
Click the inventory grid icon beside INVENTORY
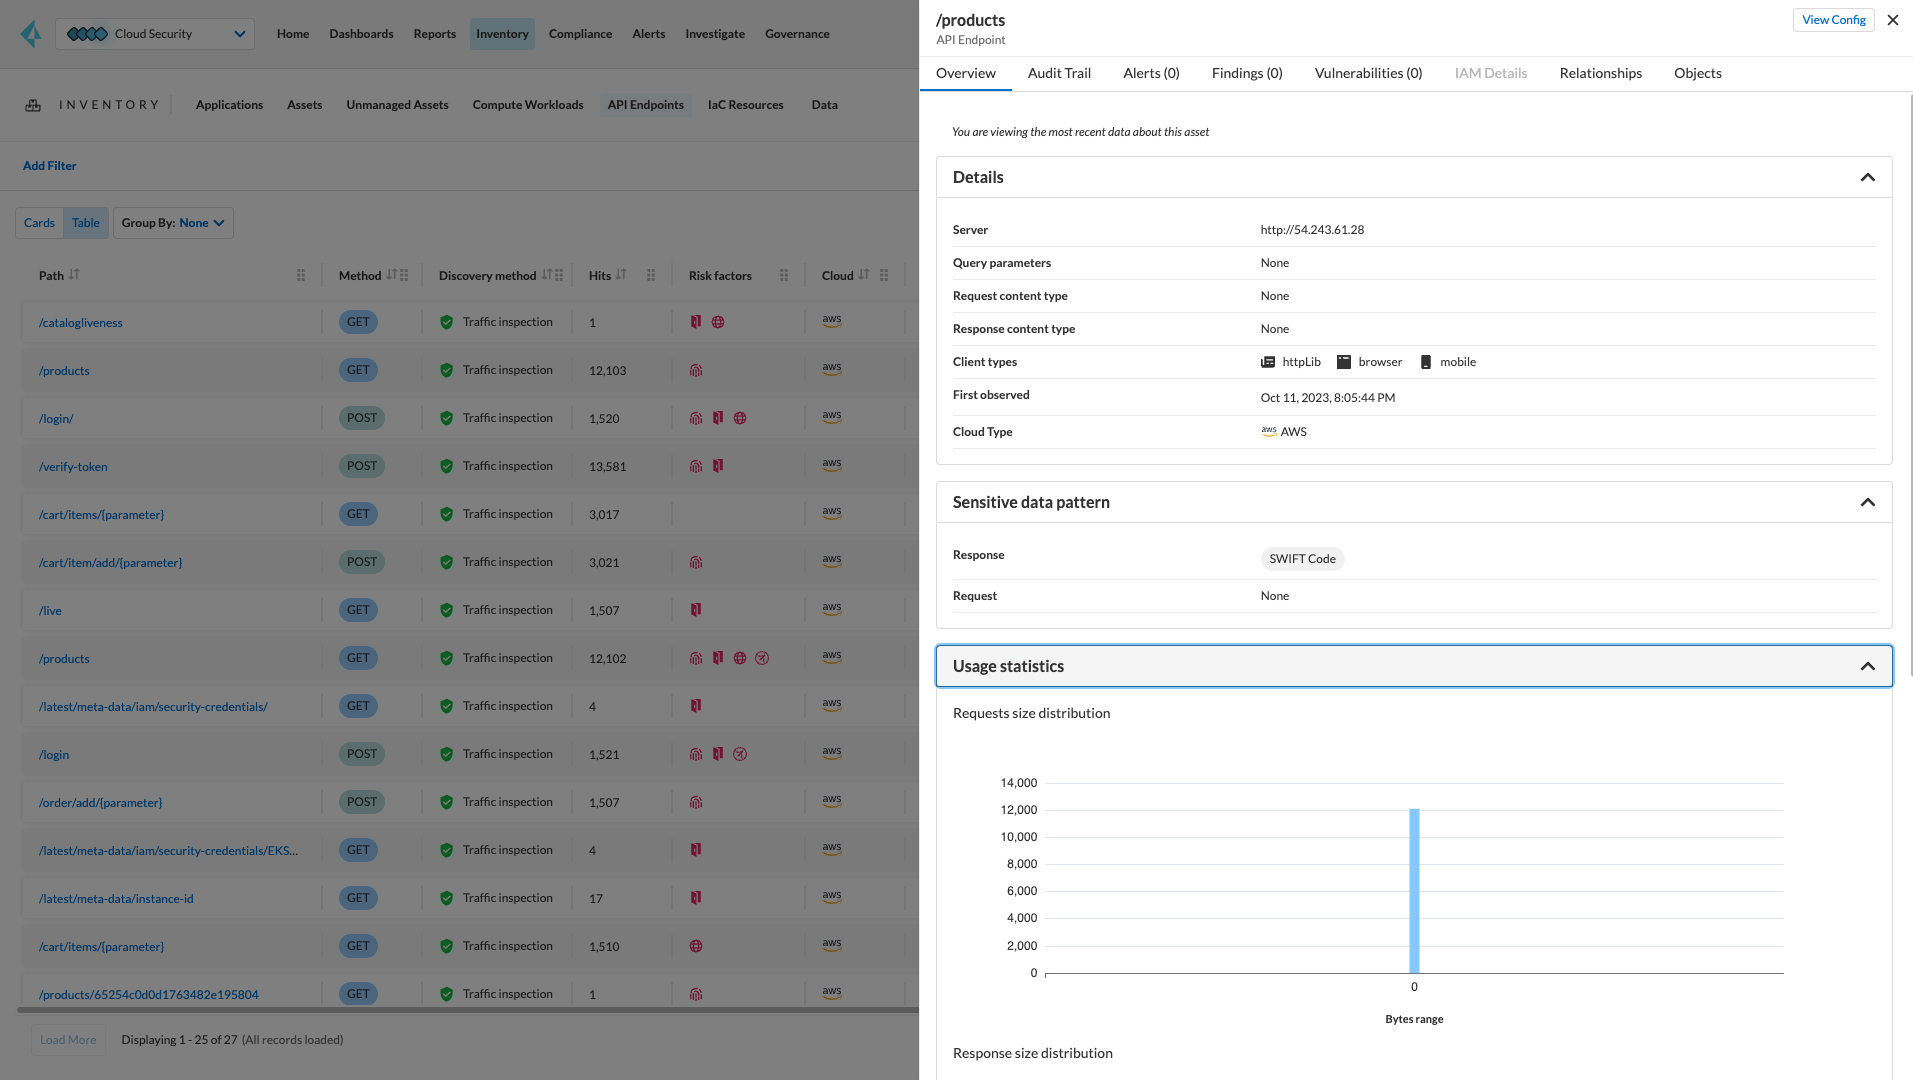coord(33,104)
